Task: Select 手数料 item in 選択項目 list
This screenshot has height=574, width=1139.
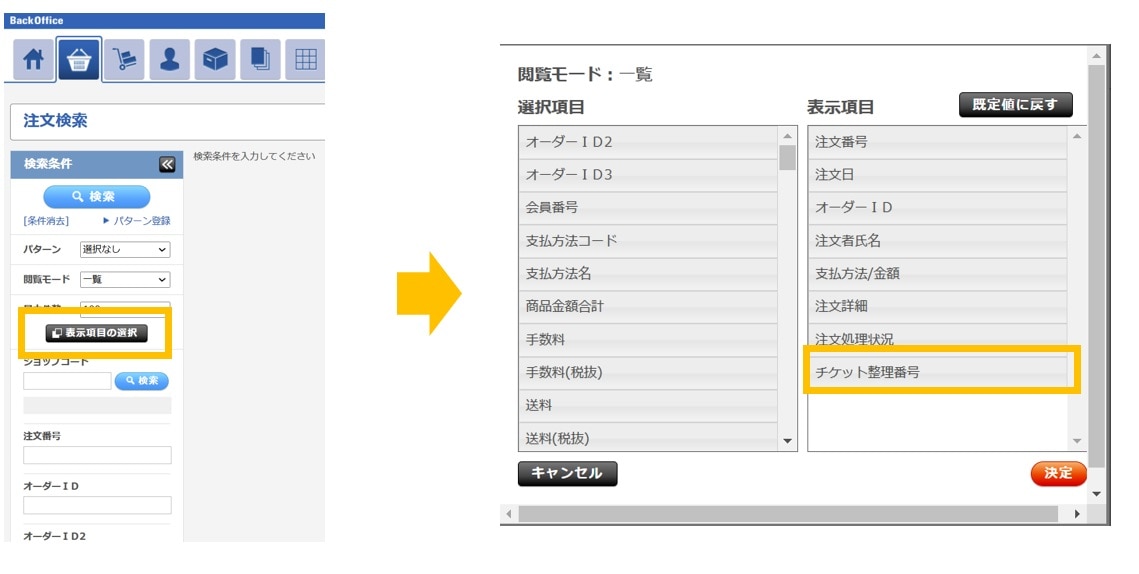Action: [648, 340]
